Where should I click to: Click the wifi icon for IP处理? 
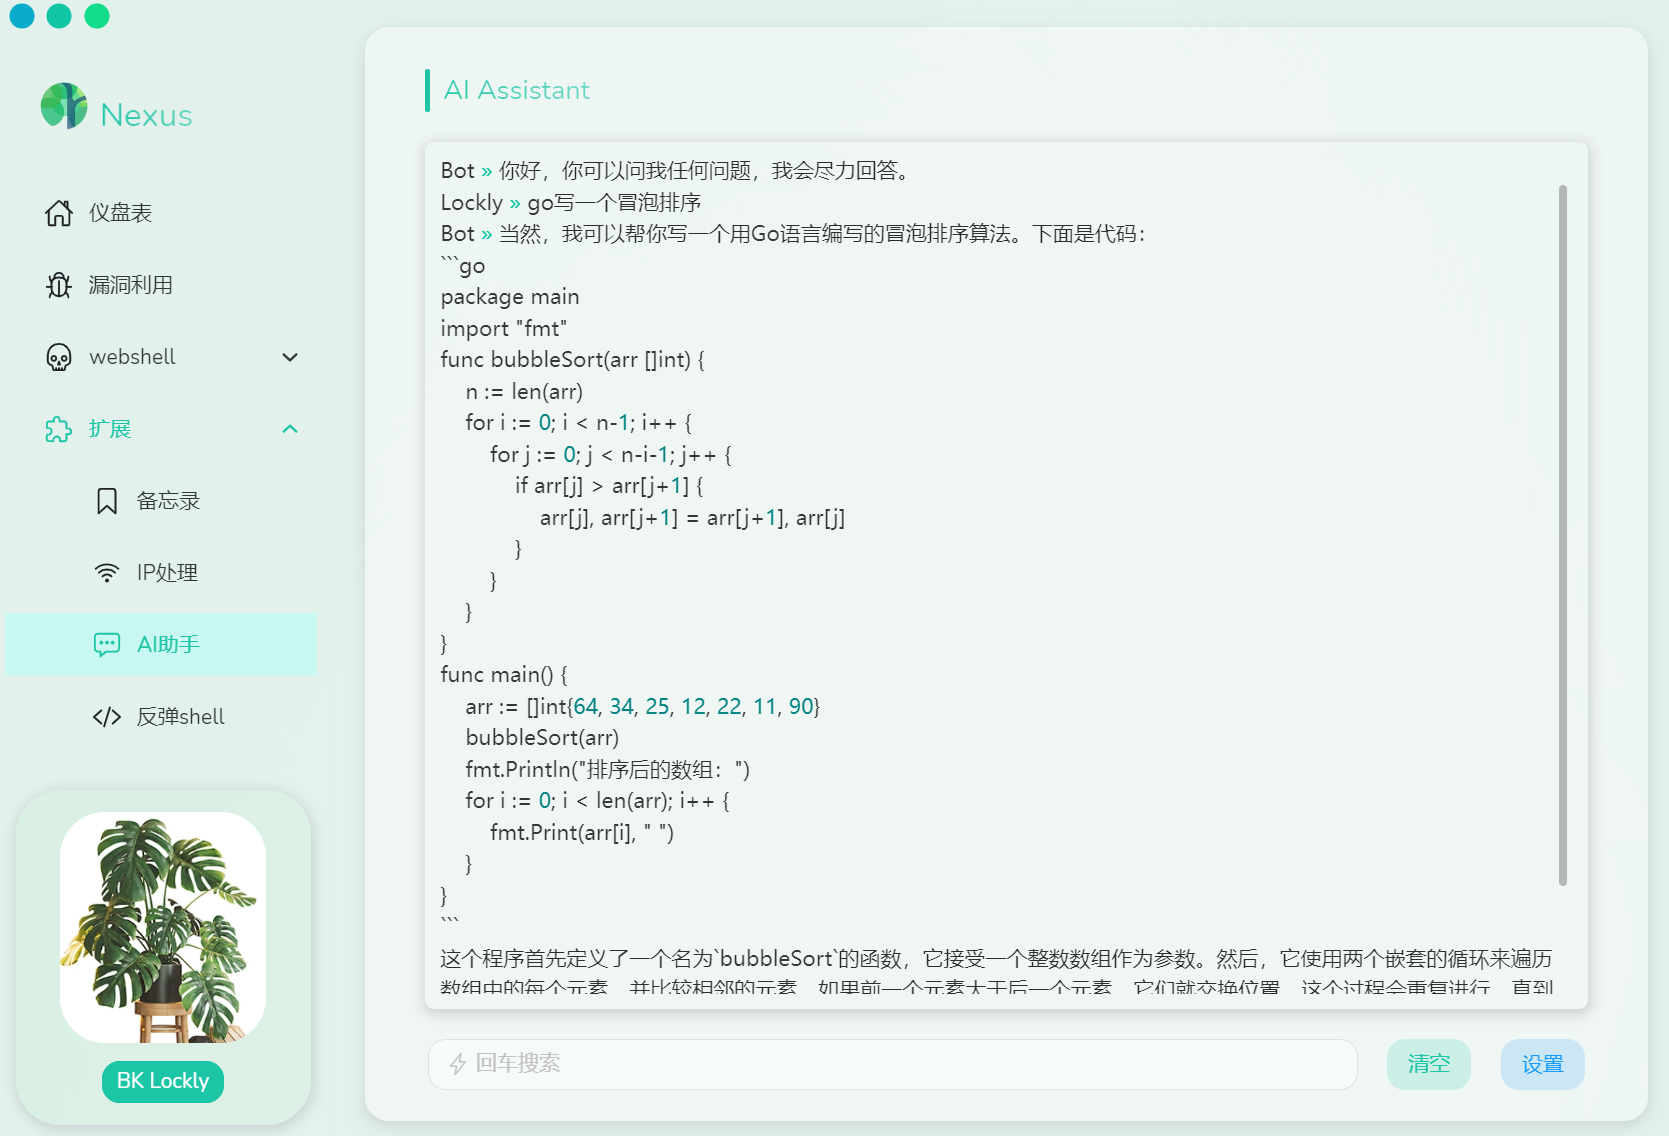point(107,573)
